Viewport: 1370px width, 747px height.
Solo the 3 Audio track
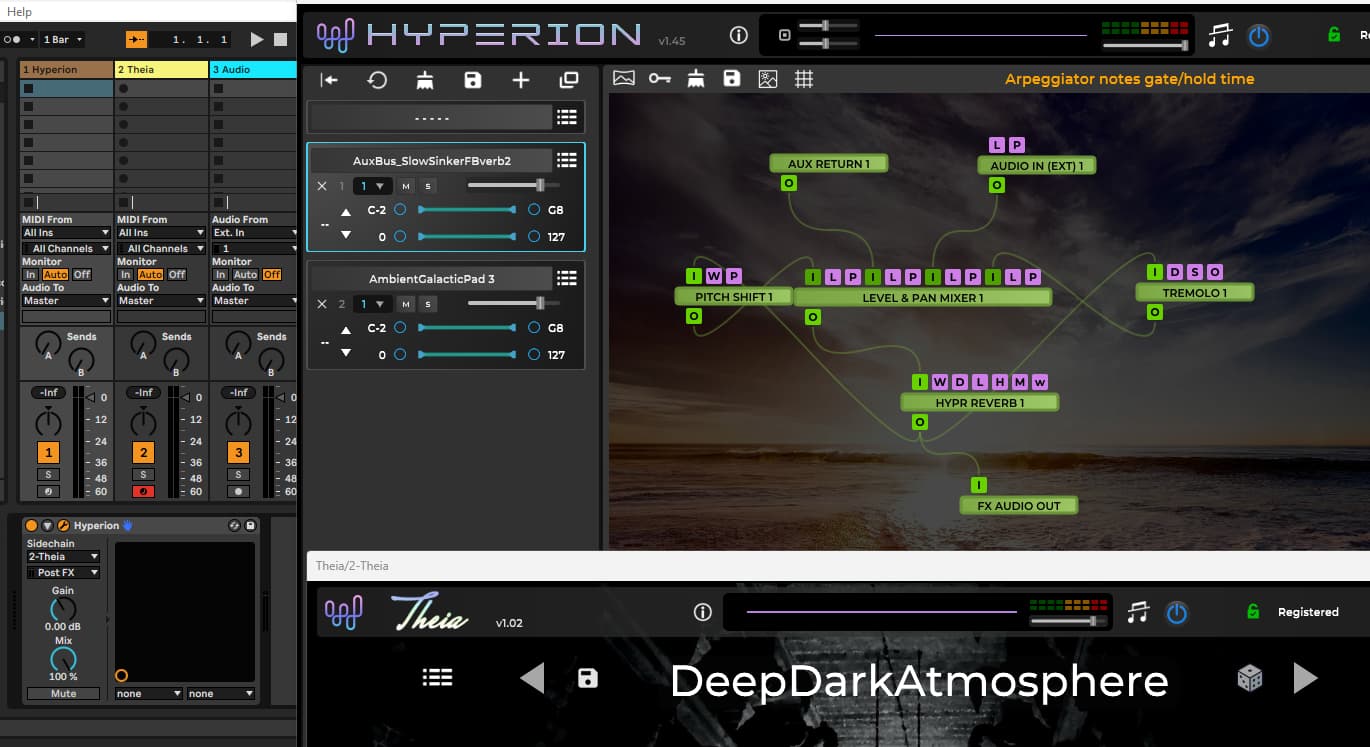coord(238,474)
